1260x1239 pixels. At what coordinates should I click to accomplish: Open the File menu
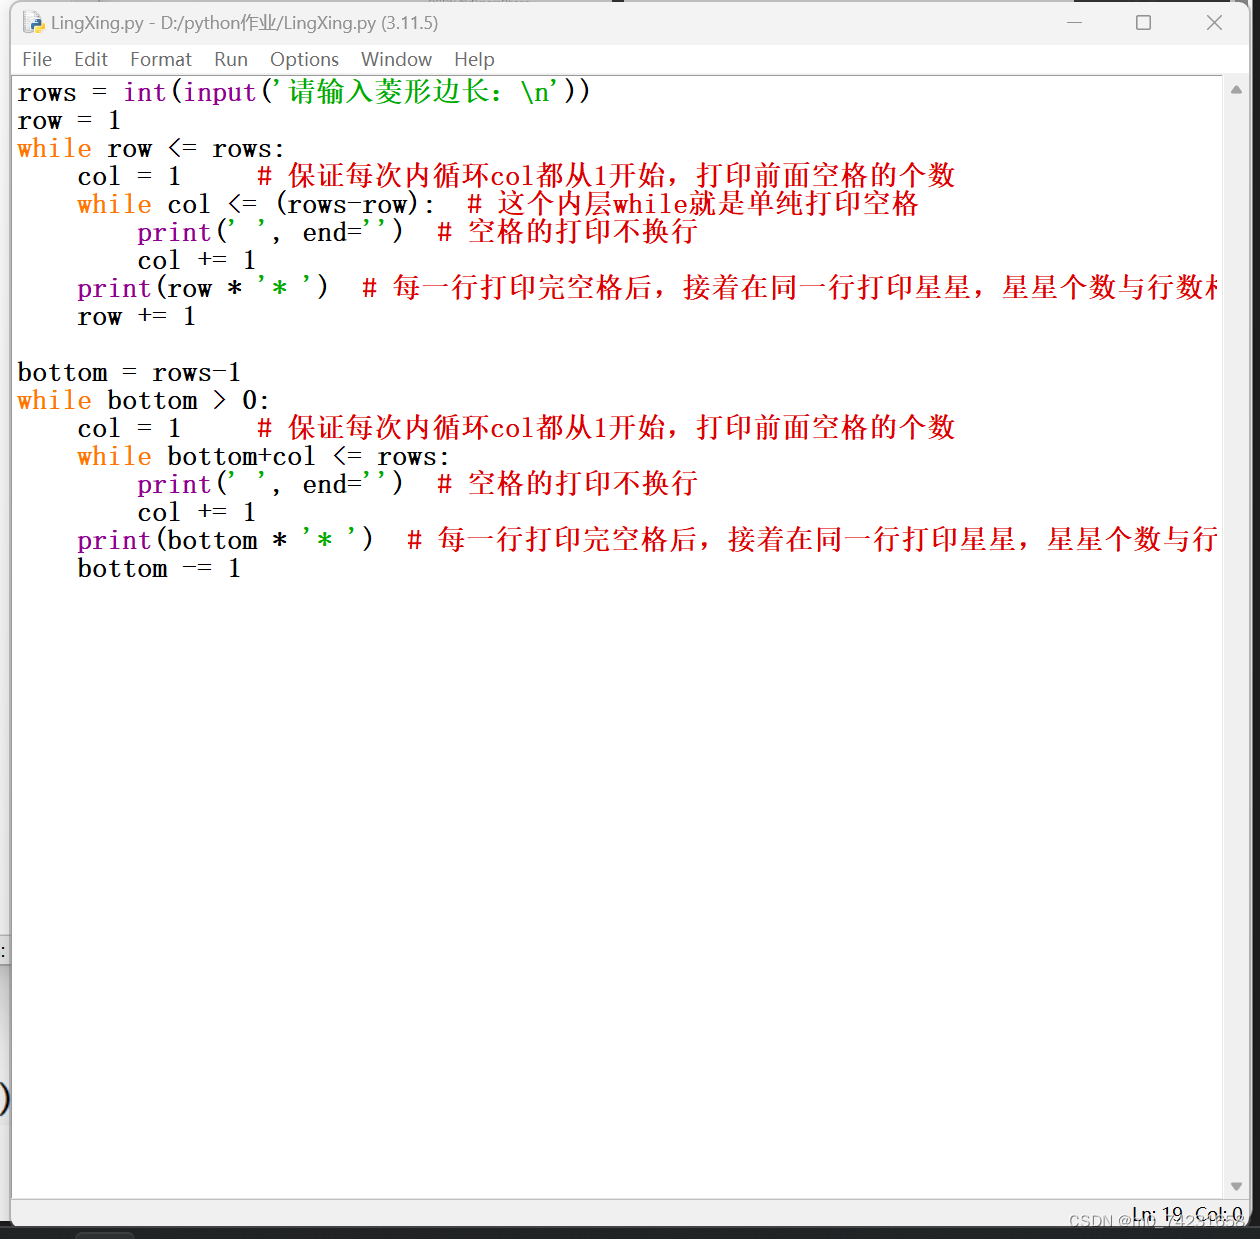tap(37, 60)
